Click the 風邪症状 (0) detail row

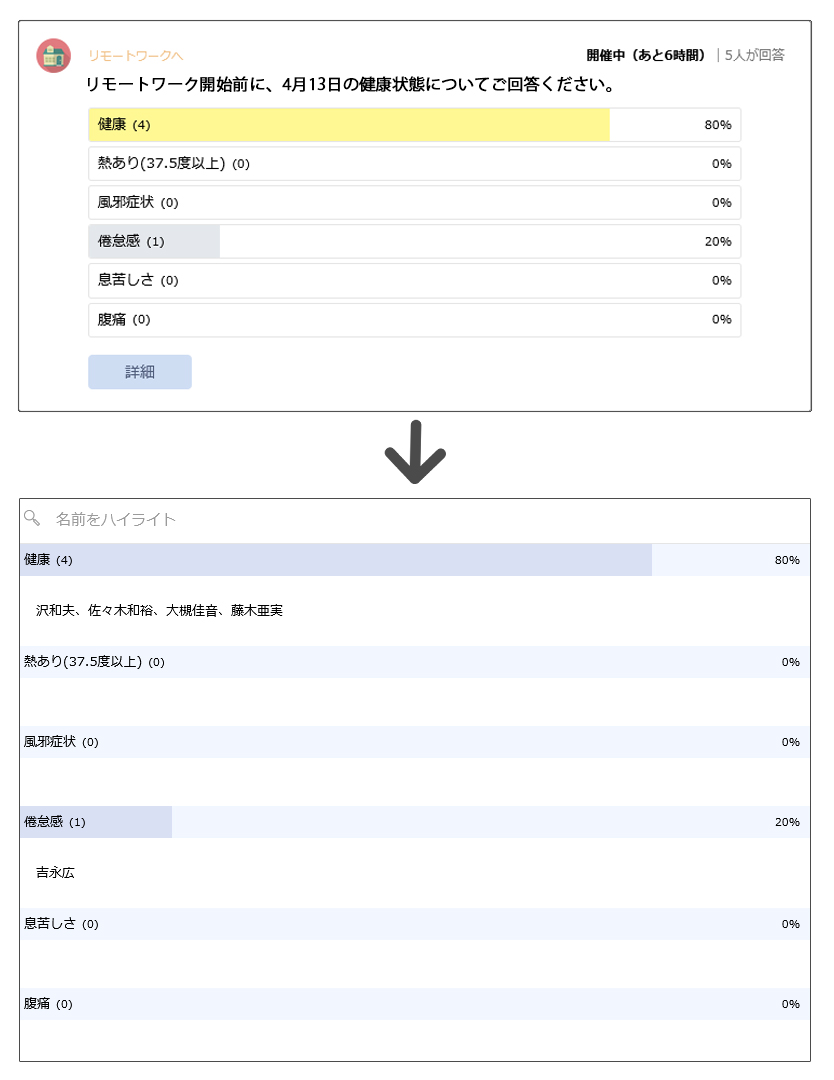tap(415, 742)
